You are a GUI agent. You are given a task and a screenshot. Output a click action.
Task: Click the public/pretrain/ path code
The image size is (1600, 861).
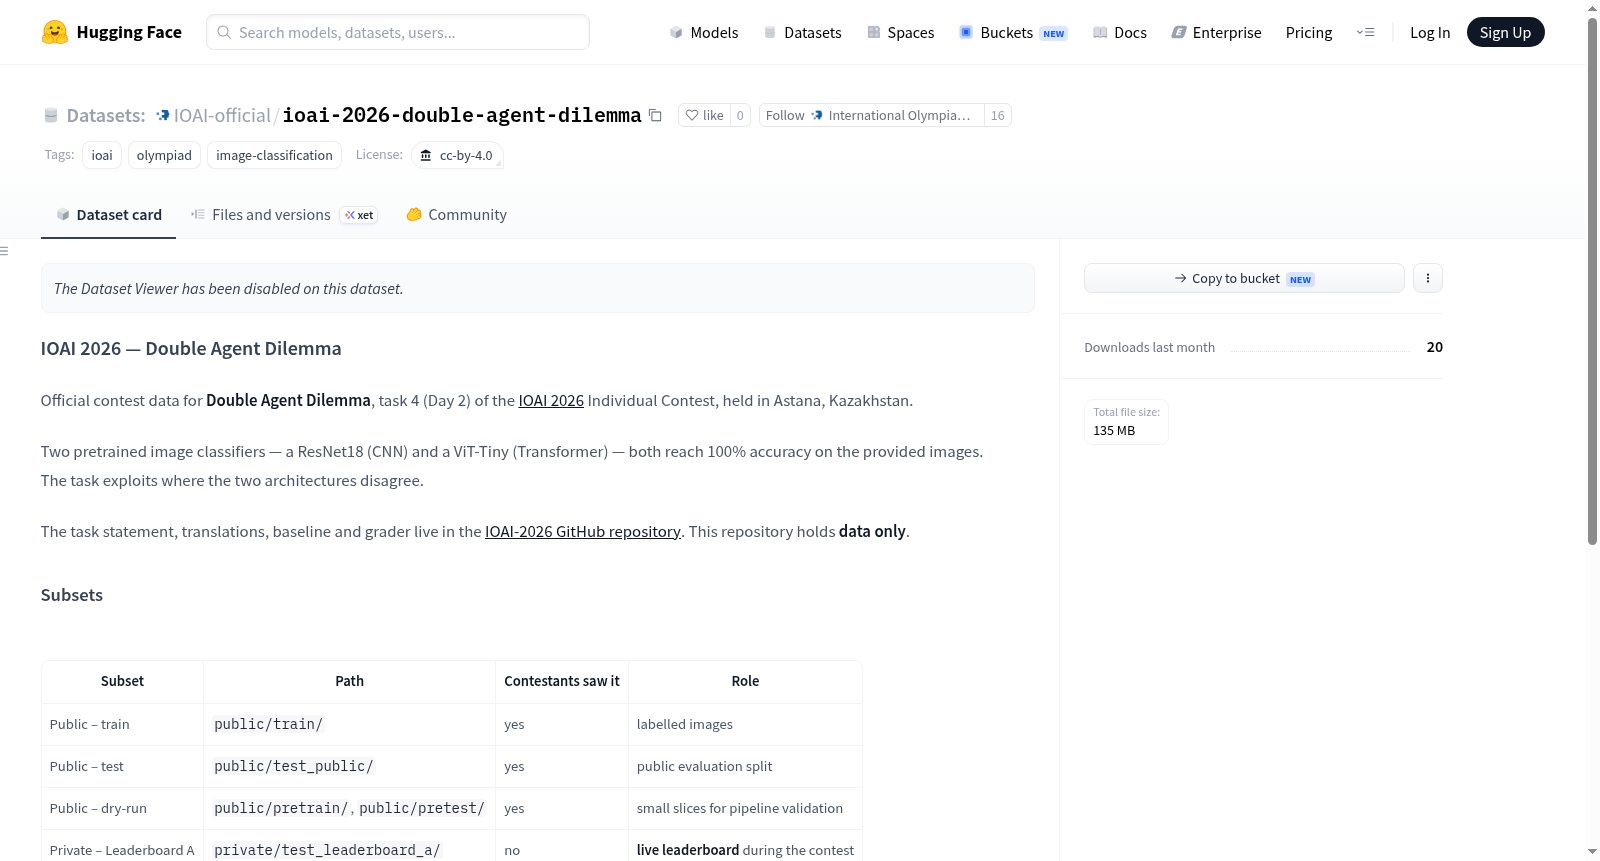pos(281,808)
